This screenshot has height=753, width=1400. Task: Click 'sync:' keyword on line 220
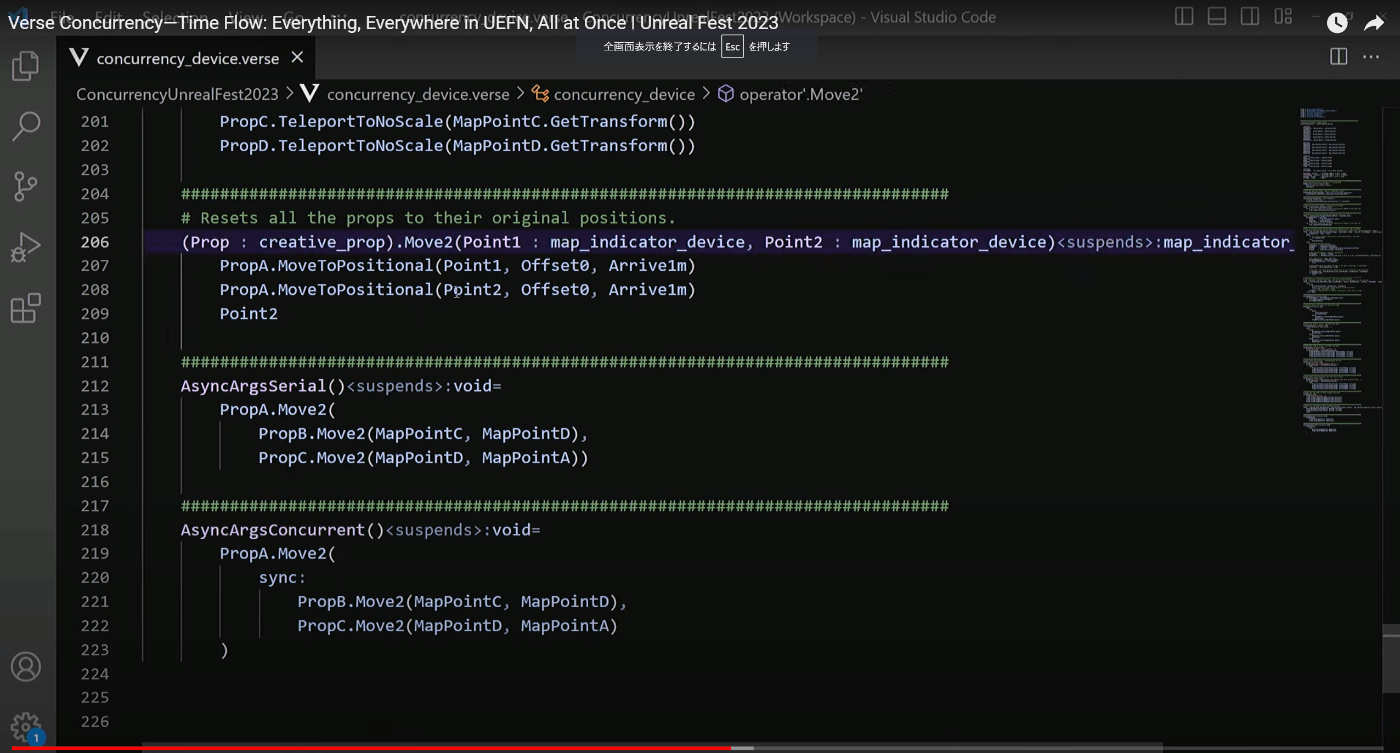coord(283,578)
